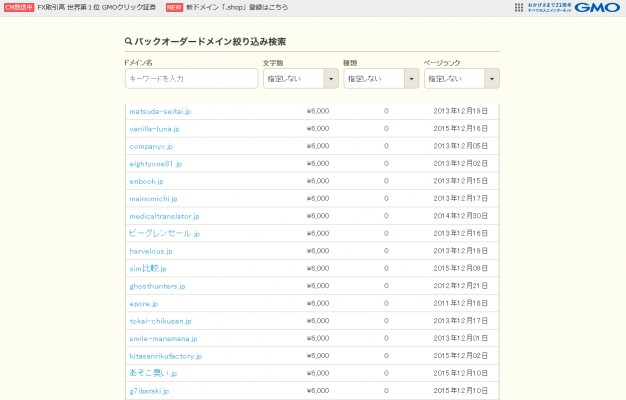Open the smile-manamana.jp domain link
The height and width of the screenshot is (400, 626).
tap(163, 339)
